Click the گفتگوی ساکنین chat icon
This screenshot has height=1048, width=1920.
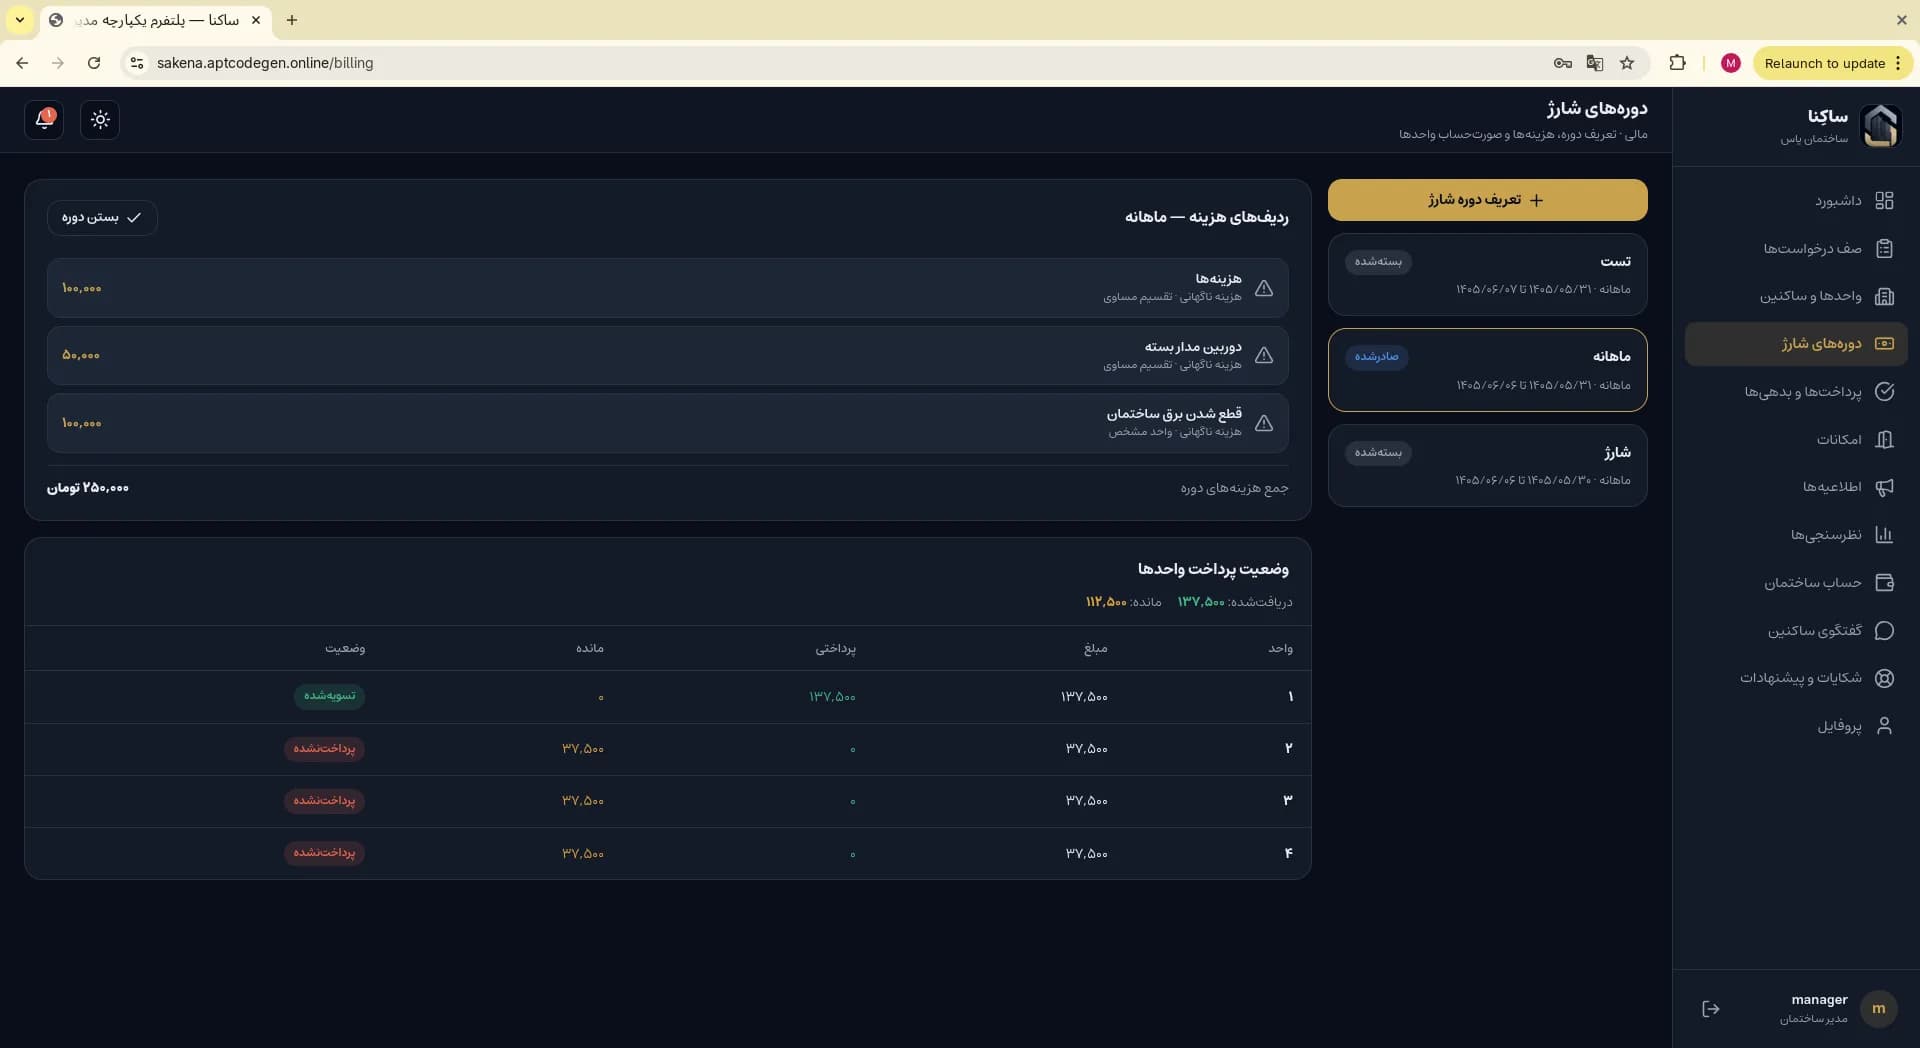(x=1884, y=631)
